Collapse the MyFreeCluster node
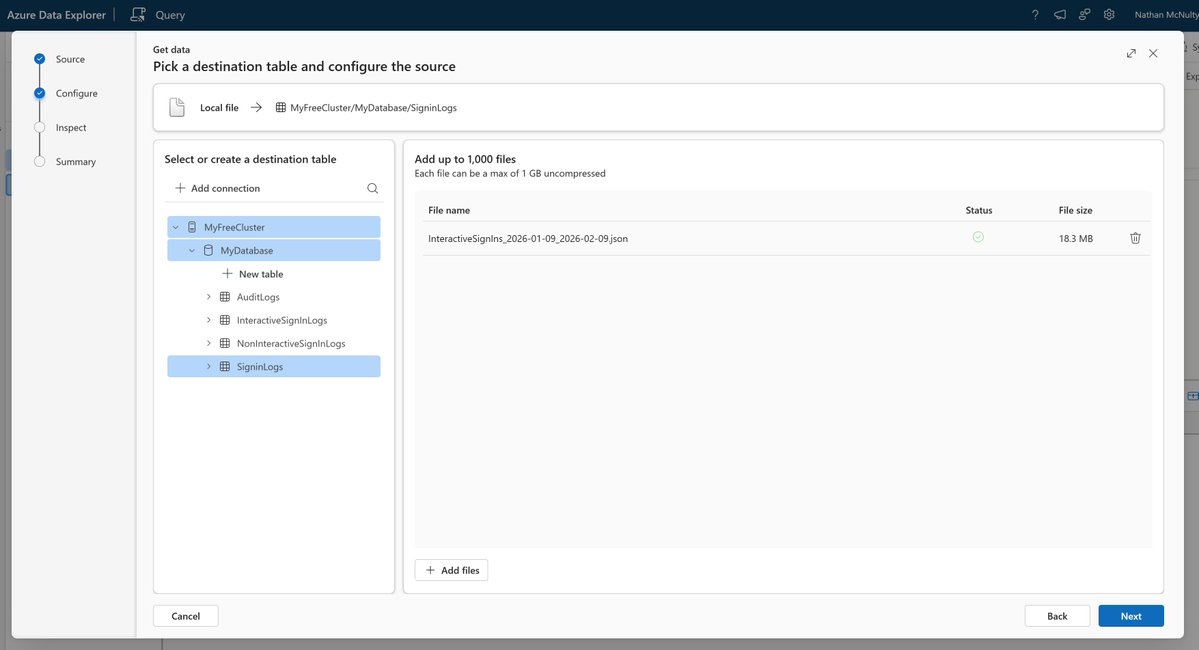 [x=175, y=227]
